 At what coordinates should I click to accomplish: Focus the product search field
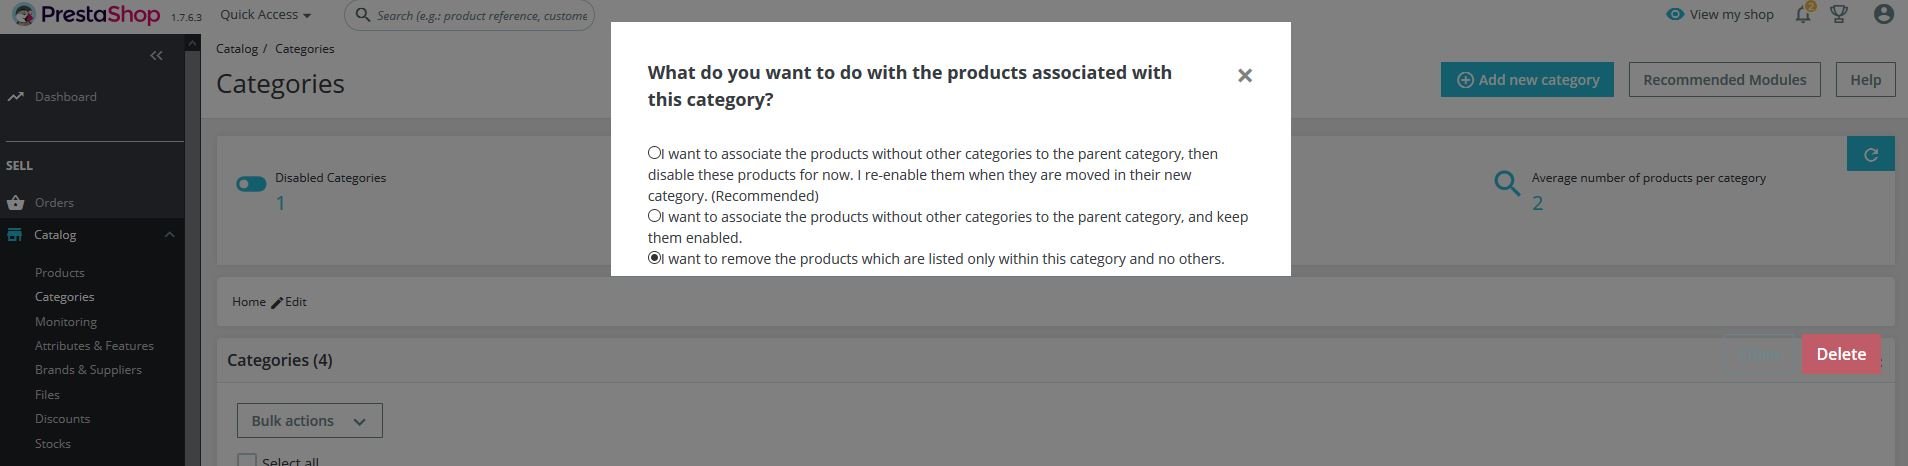[x=480, y=15]
